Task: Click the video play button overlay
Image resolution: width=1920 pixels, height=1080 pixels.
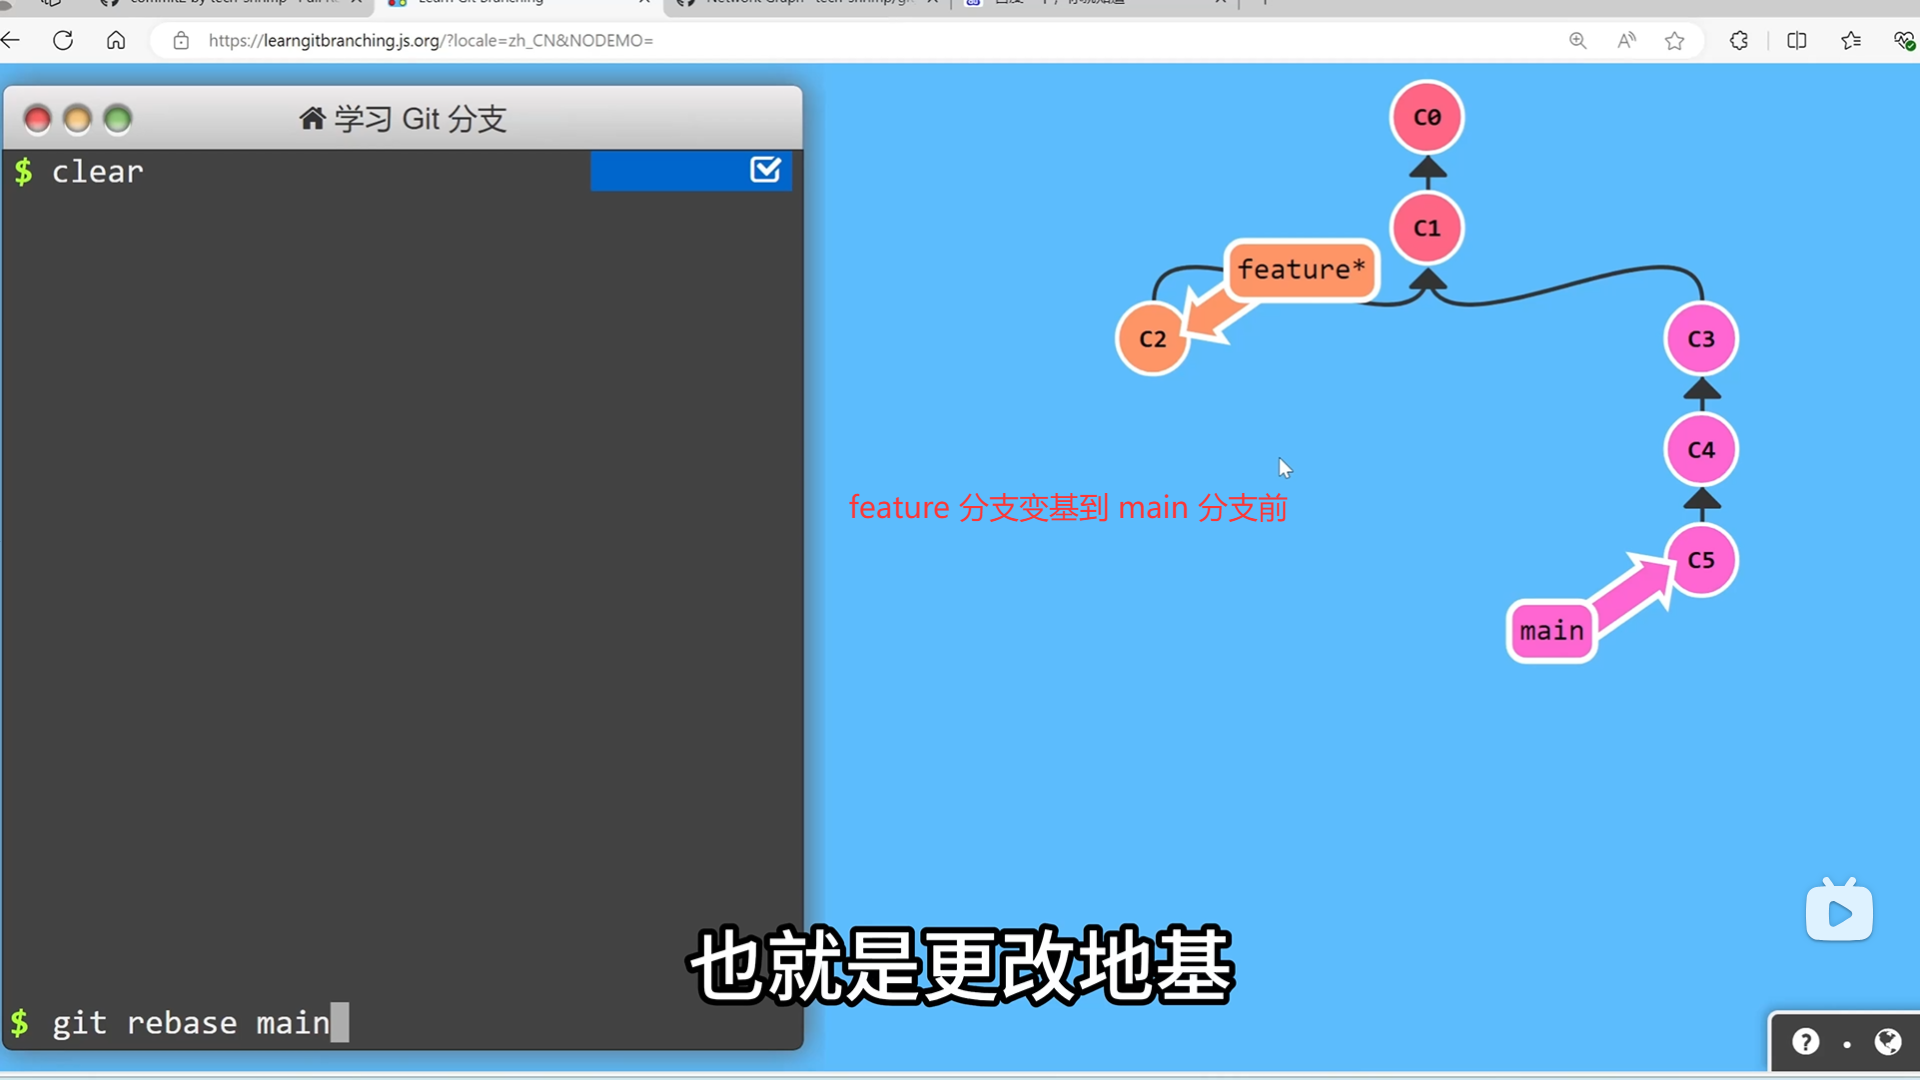Action: tap(1839, 912)
